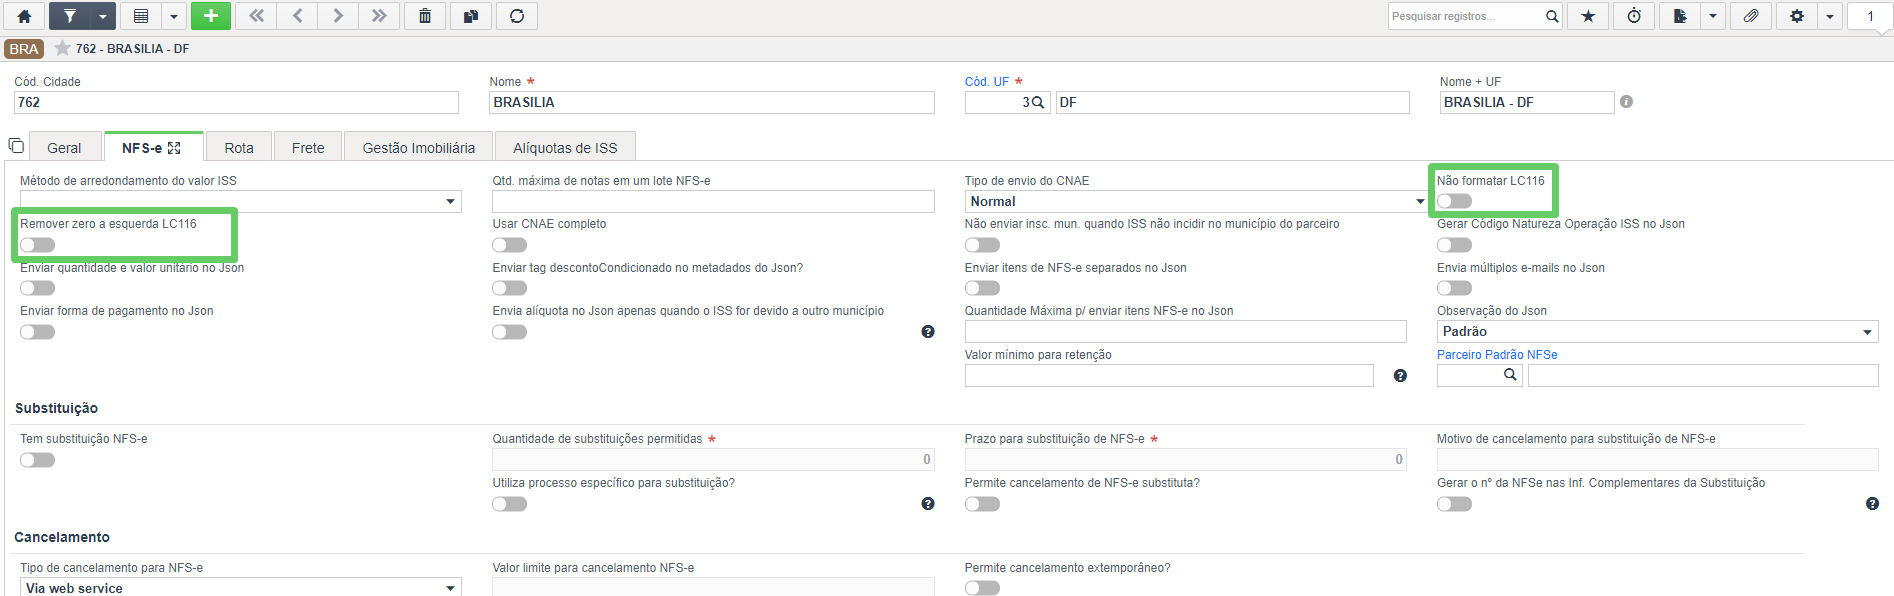Add a new record with green plus
Image resolution: width=1894 pixels, height=596 pixels.
[x=210, y=16]
